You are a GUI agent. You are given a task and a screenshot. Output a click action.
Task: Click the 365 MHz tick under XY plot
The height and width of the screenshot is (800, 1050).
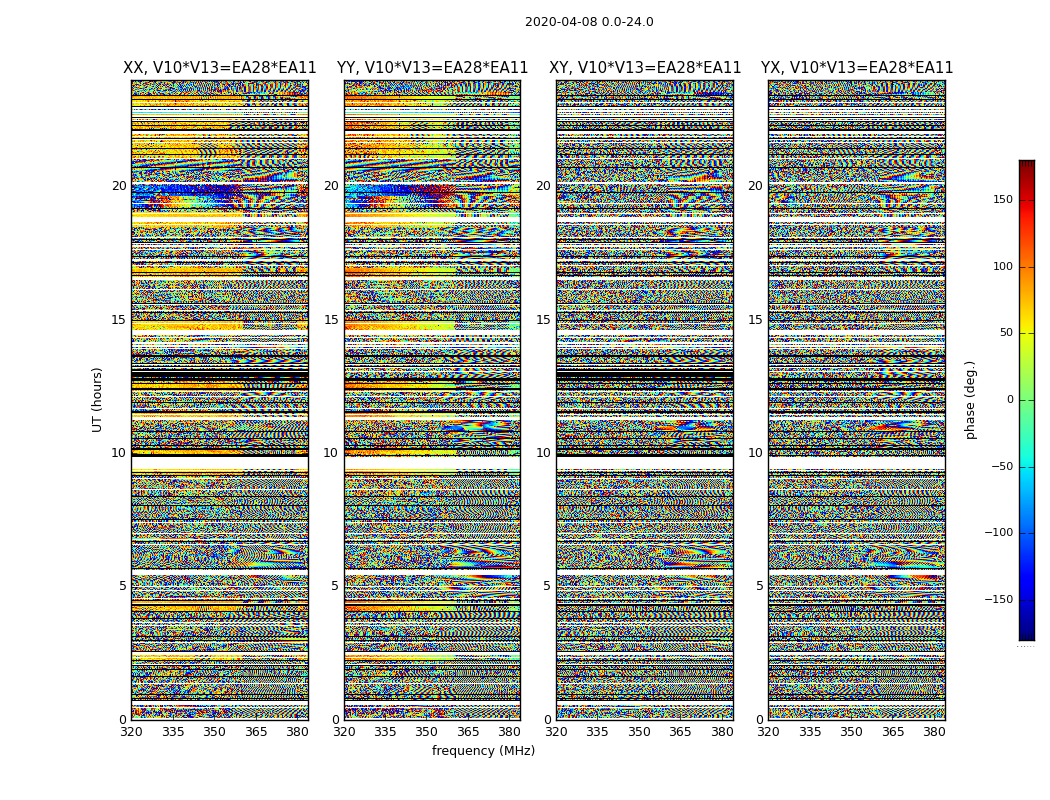click(680, 732)
